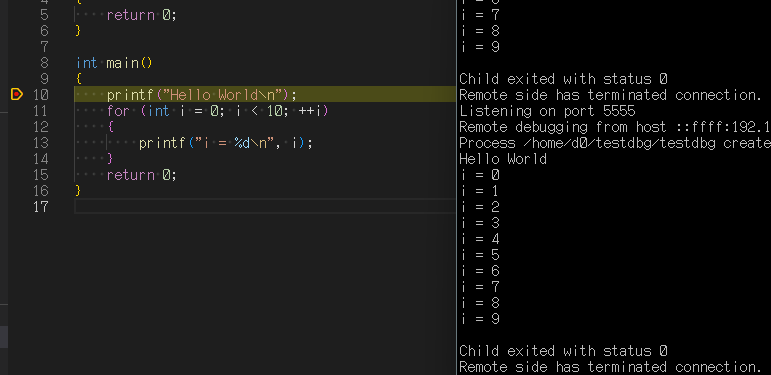Screen dimensions: 771x375
Task: Click the opening brace on line 9
Action: click(x=78, y=79)
